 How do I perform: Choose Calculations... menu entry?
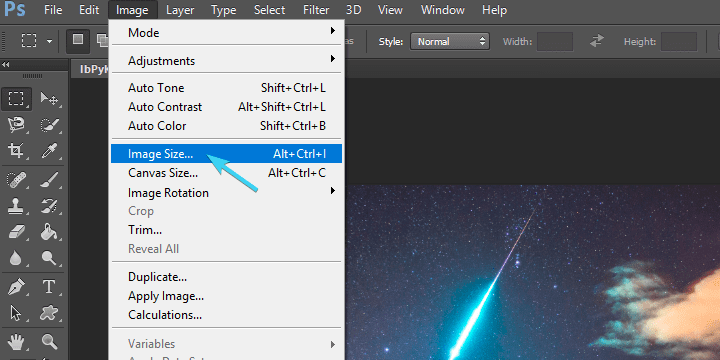(x=227, y=315)
